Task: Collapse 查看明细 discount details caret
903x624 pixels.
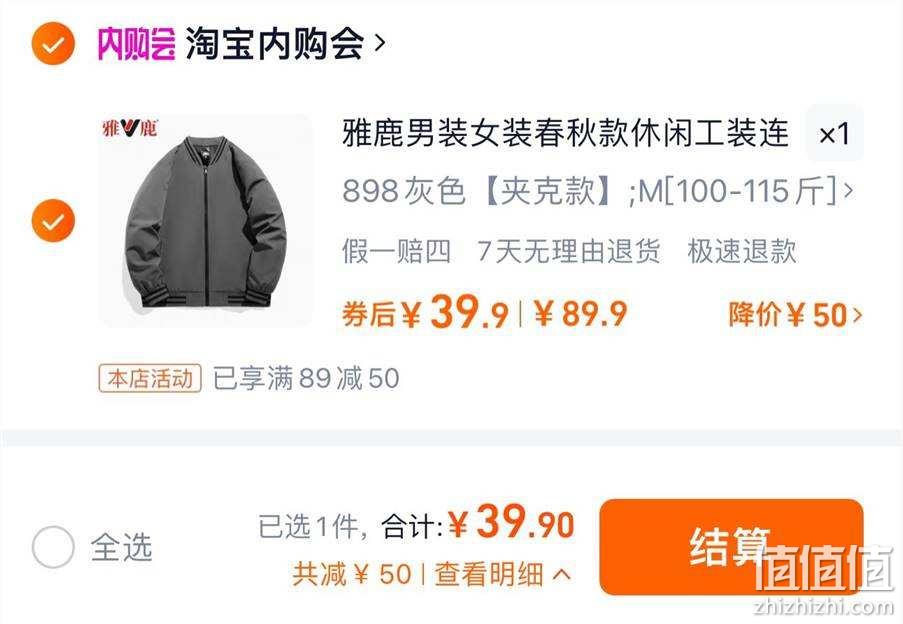Action: tap(561, 574)
